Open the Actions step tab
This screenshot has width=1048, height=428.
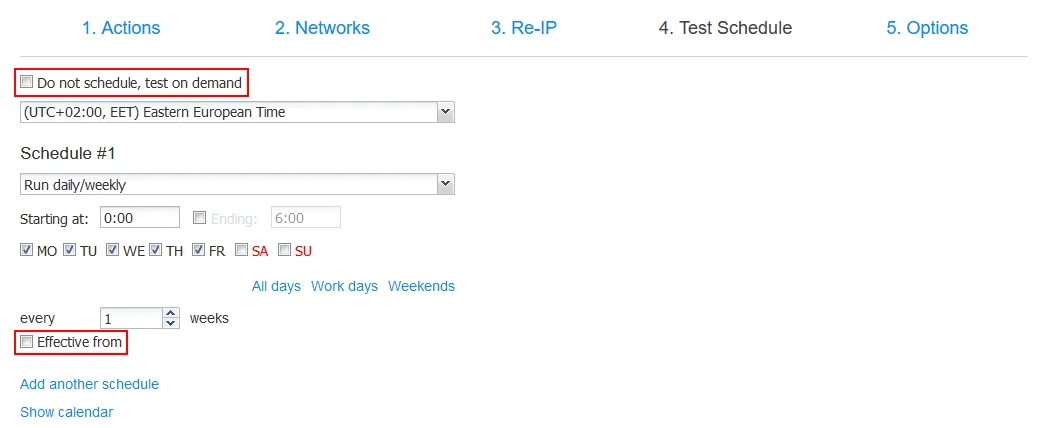point(121,28)
